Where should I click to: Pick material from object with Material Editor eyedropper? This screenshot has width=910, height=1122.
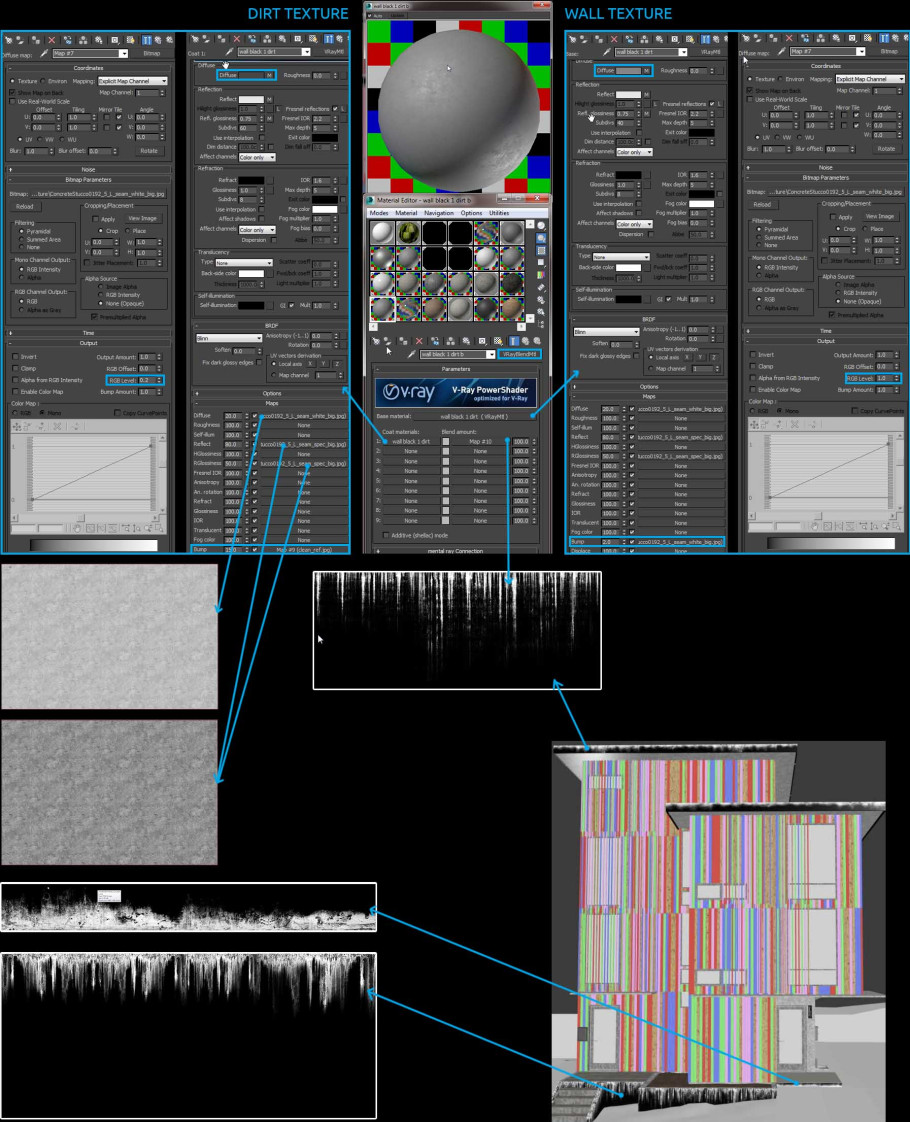(x=411, y=354)
